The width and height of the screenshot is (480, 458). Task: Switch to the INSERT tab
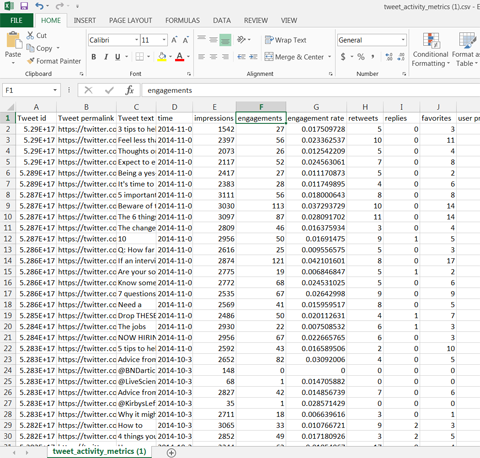pos(85,20)
